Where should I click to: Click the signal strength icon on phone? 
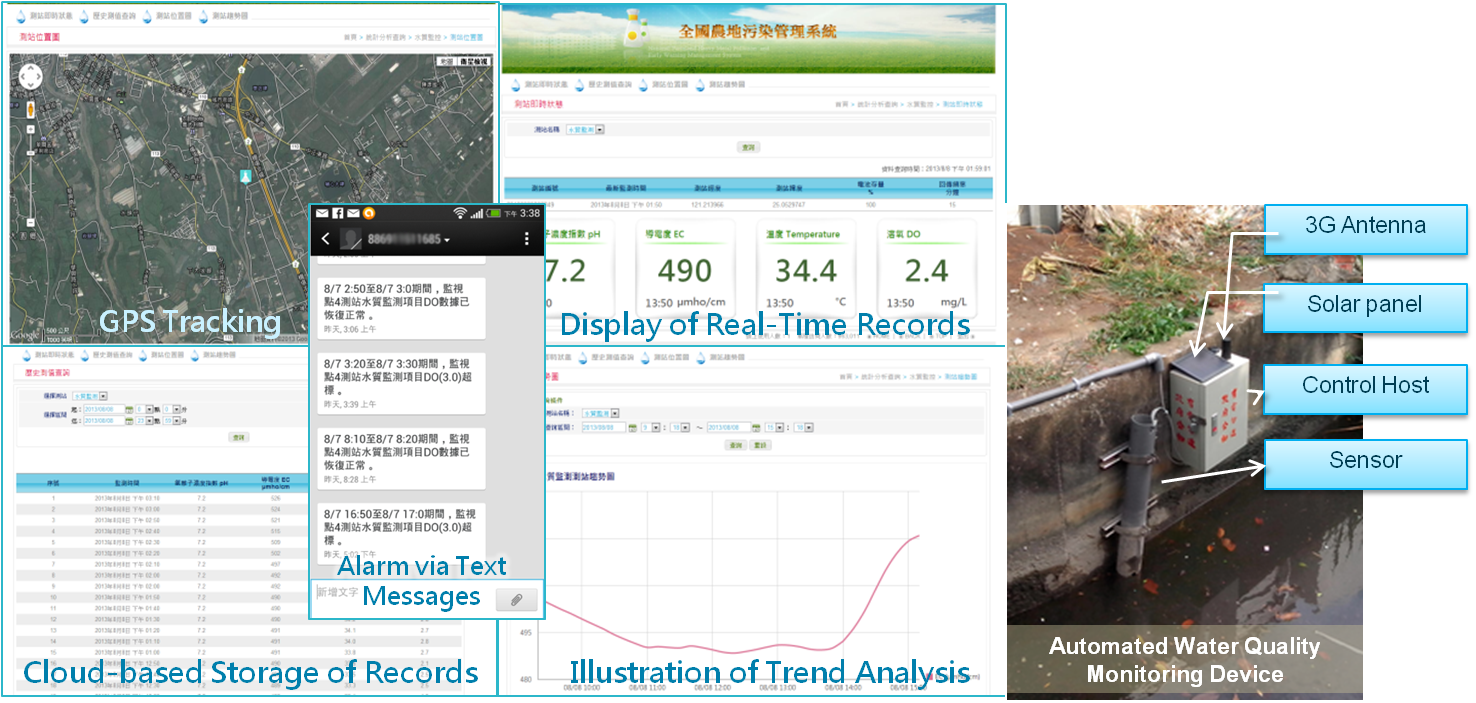pos(477,213)
